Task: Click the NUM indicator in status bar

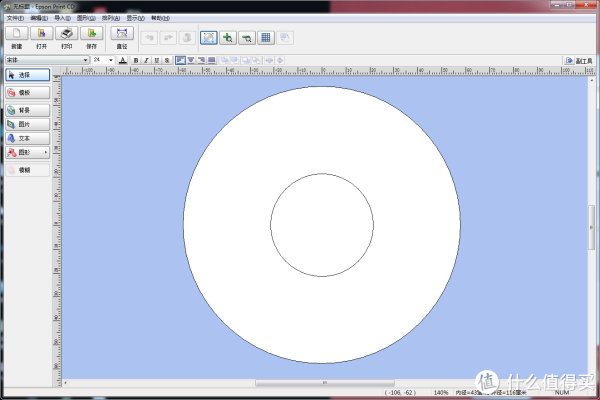Action: click(x=562, y=392)
